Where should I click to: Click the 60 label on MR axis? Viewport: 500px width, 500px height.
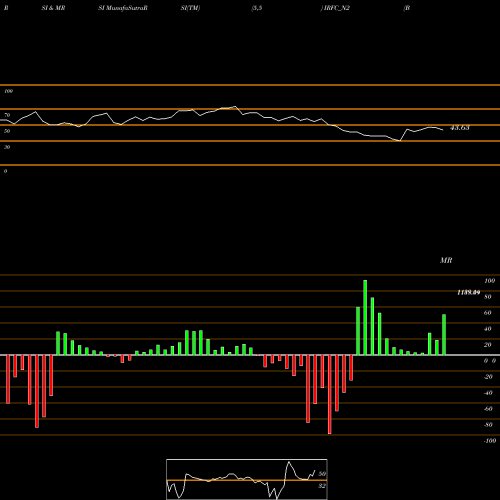pos(488,313)
